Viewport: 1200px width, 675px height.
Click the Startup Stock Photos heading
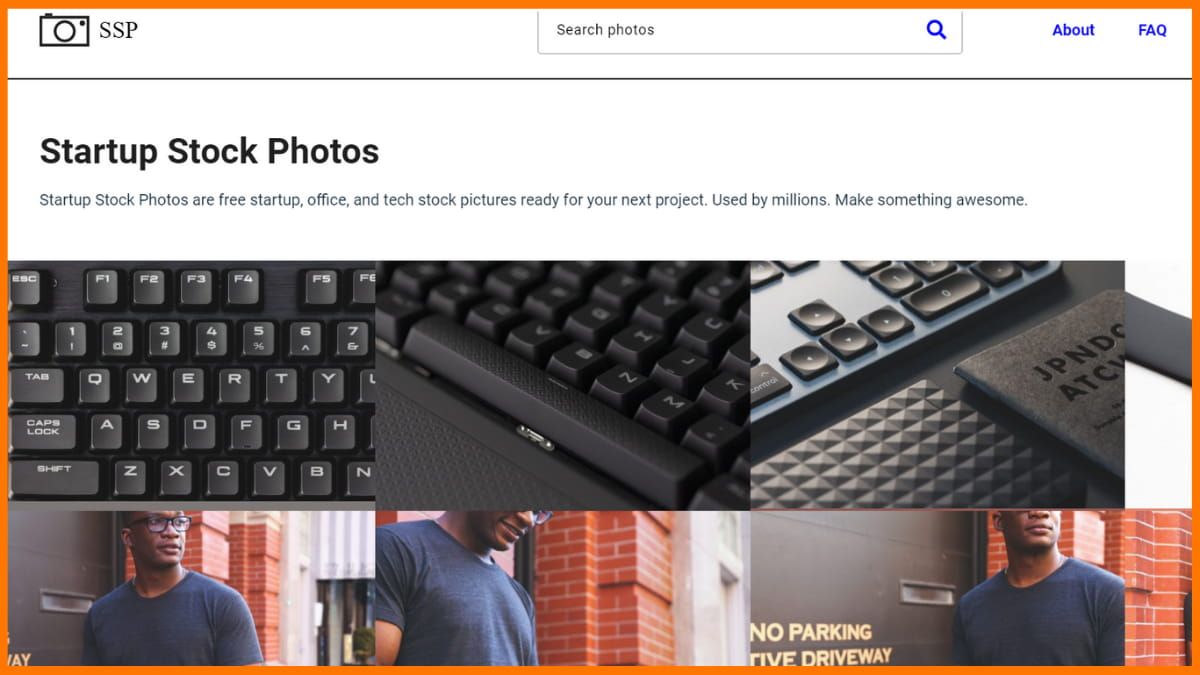point(209,151)
